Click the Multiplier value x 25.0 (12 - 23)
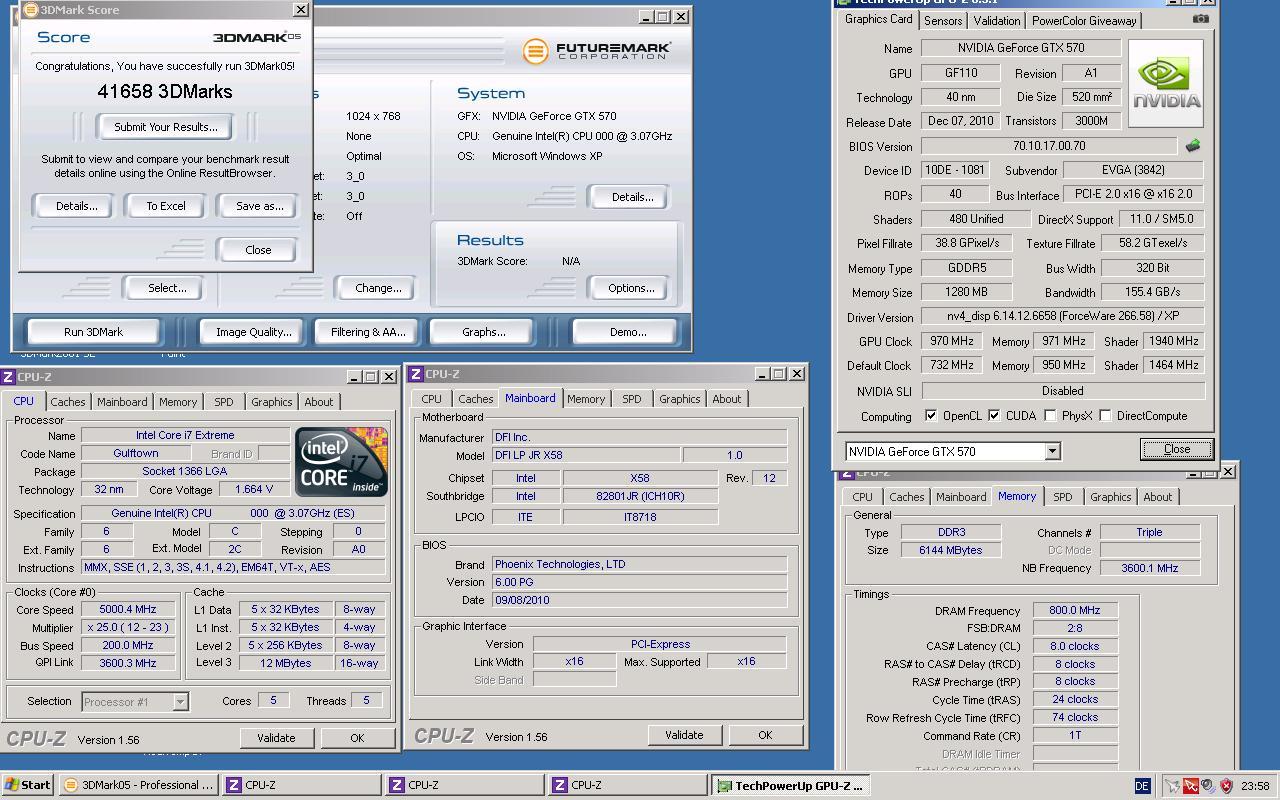Screen dimensions: 1280x800 click(x=128, y=627)
